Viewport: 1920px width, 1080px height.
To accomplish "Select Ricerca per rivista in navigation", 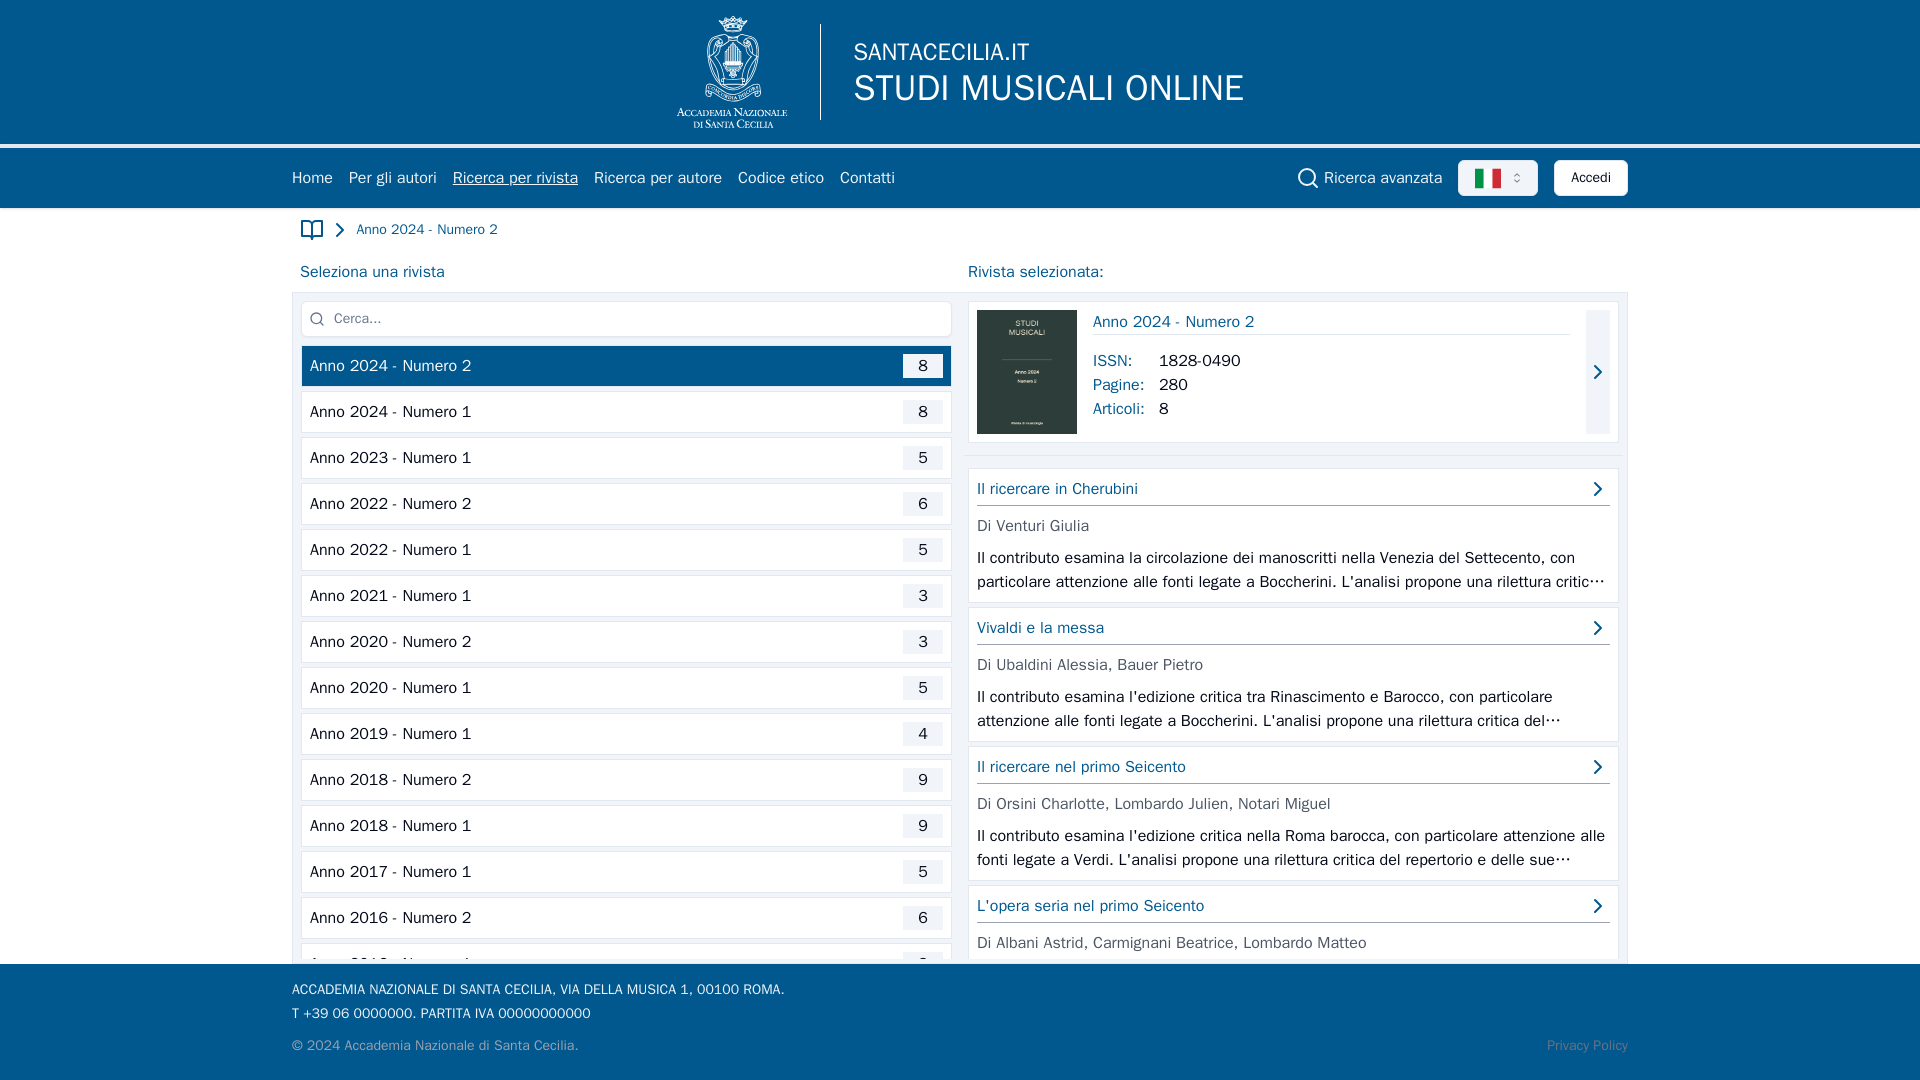I will click(x=515, y=178).
